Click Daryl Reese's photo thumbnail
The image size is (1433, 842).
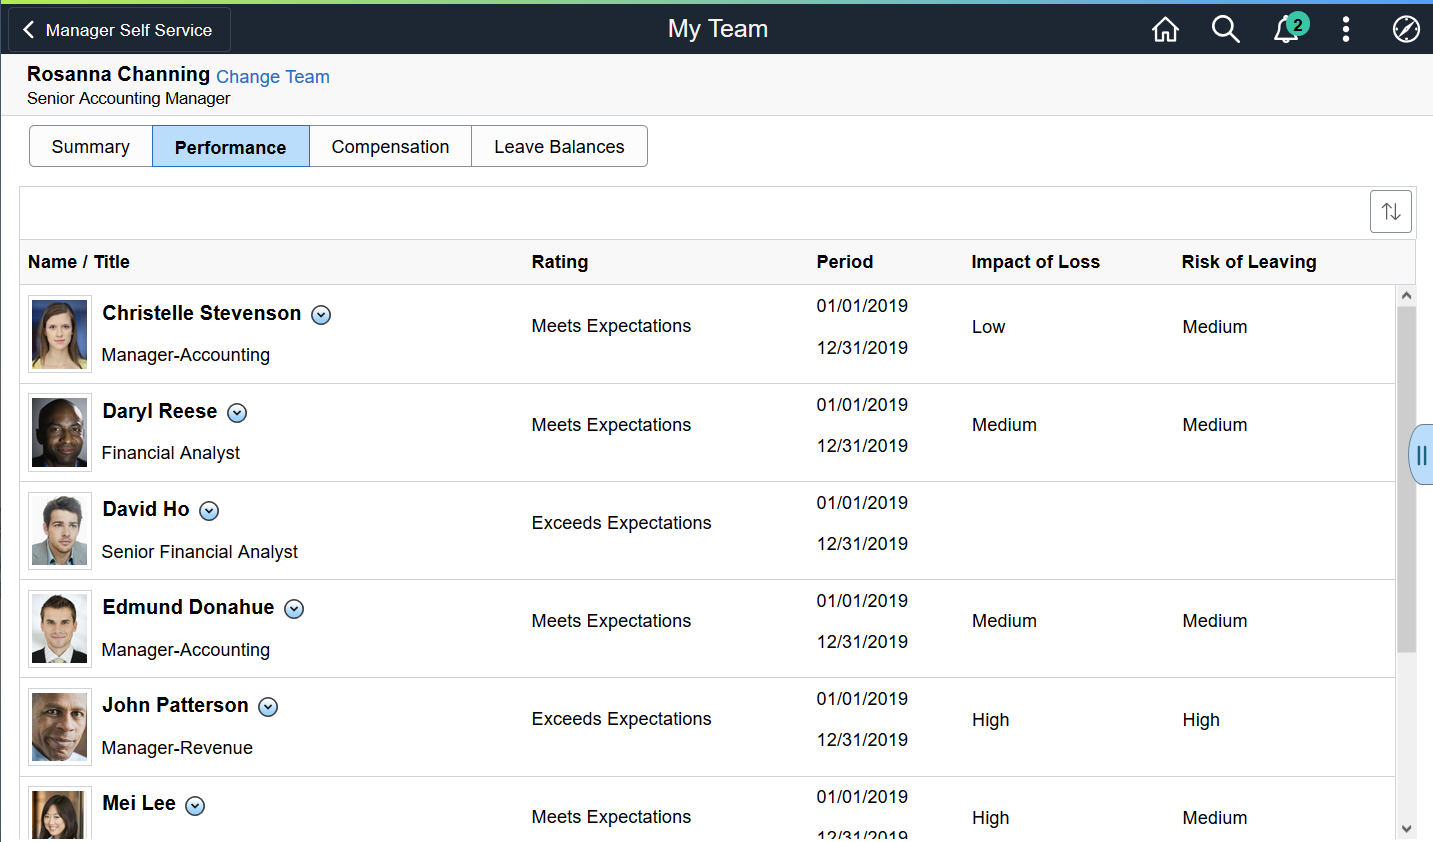tap(60, 432)
